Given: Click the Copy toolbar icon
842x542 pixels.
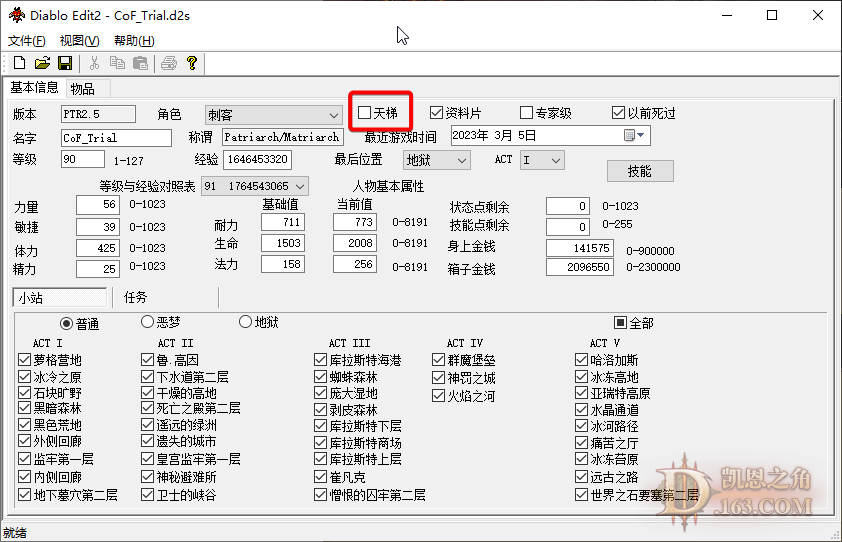Looking at the screenshot, I should [x=117, y=63].
